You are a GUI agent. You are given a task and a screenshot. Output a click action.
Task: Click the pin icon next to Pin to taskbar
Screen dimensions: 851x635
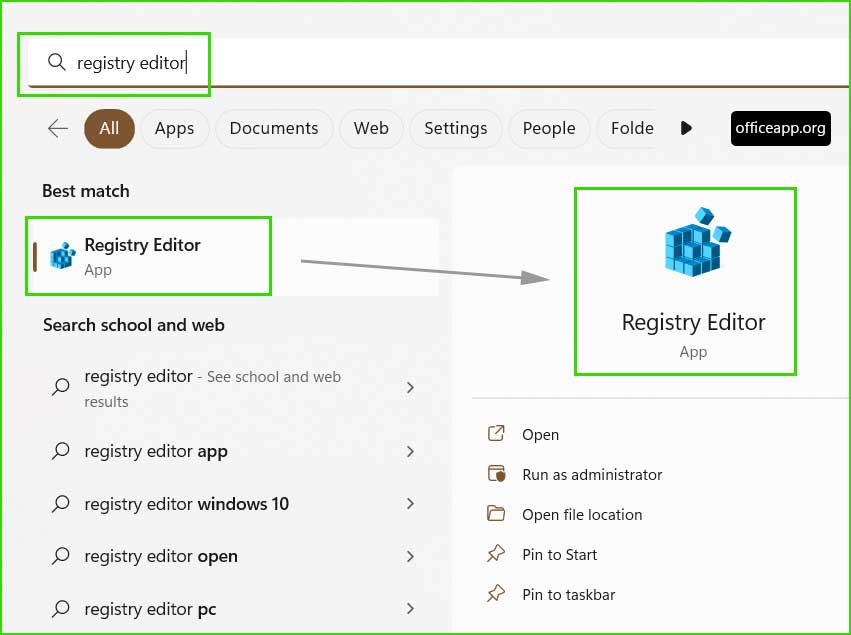coord(496,593)
